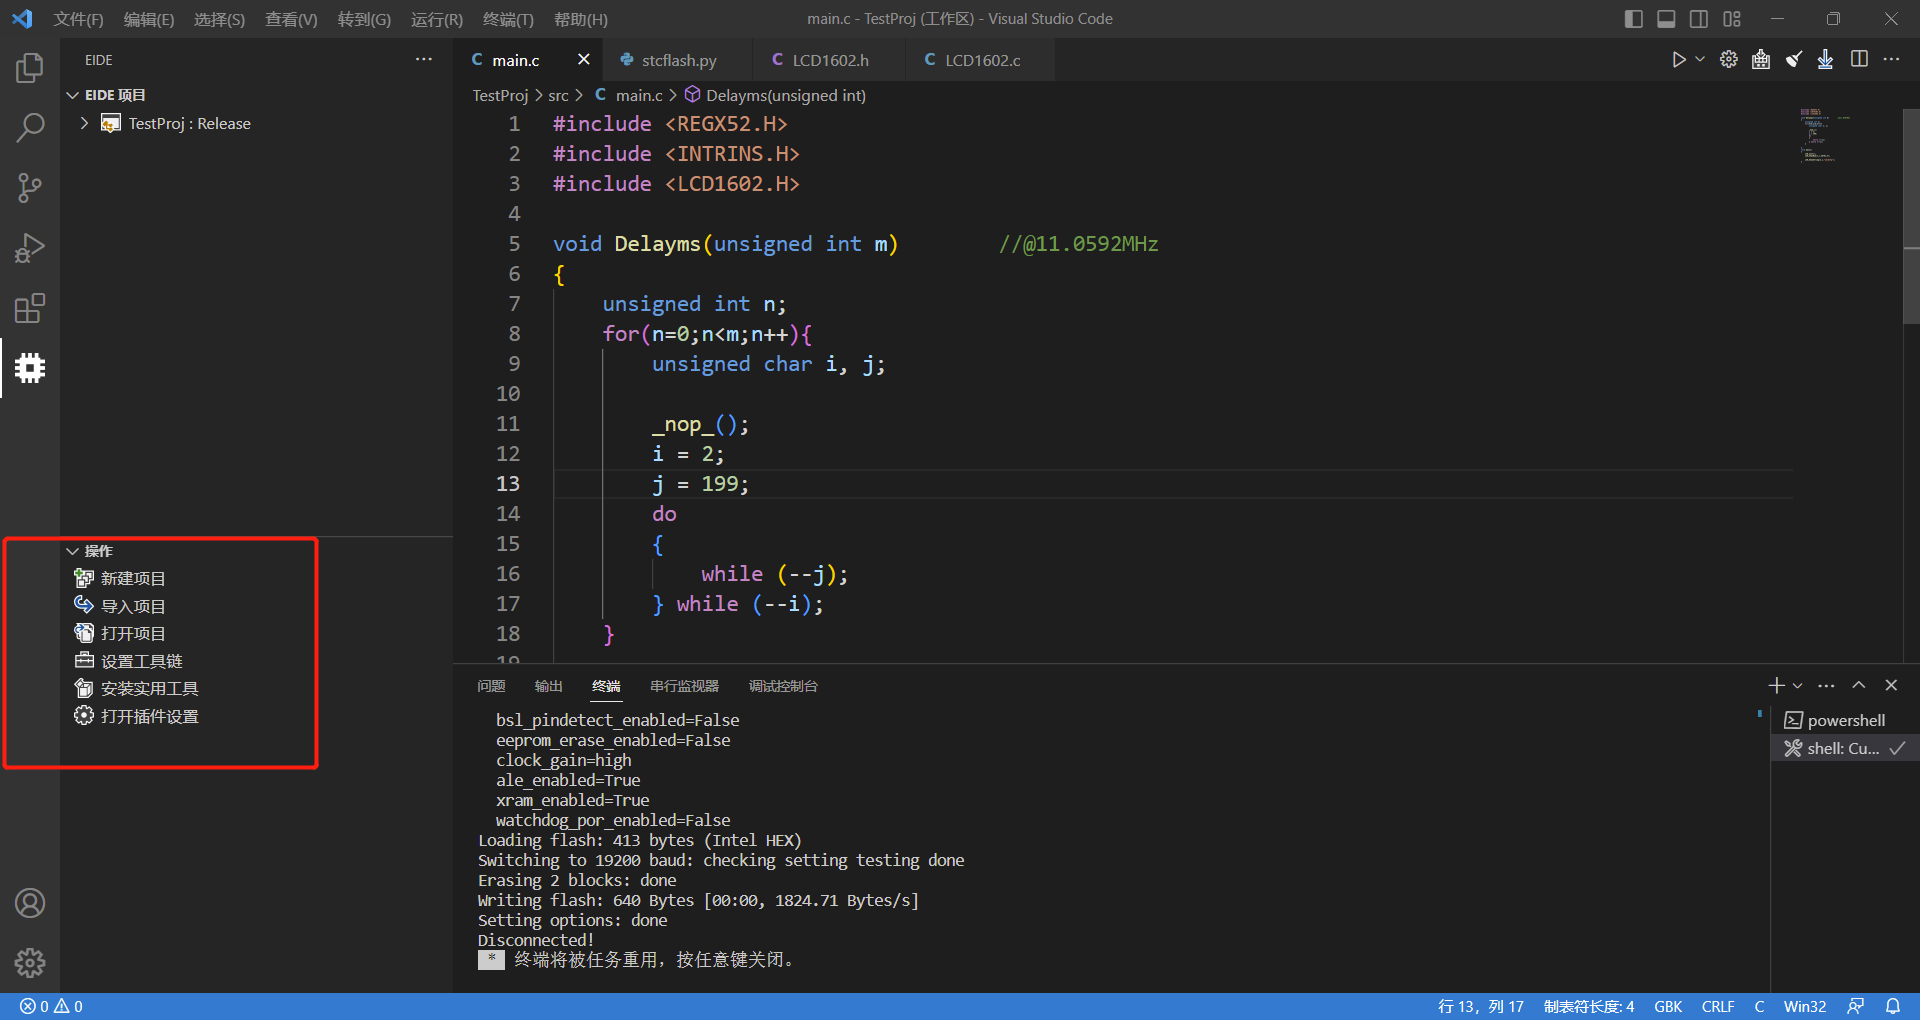Viewport: 1920px width, 1020px height.
Task: Open the 编辑(E) menu
Action: [148, 19]
